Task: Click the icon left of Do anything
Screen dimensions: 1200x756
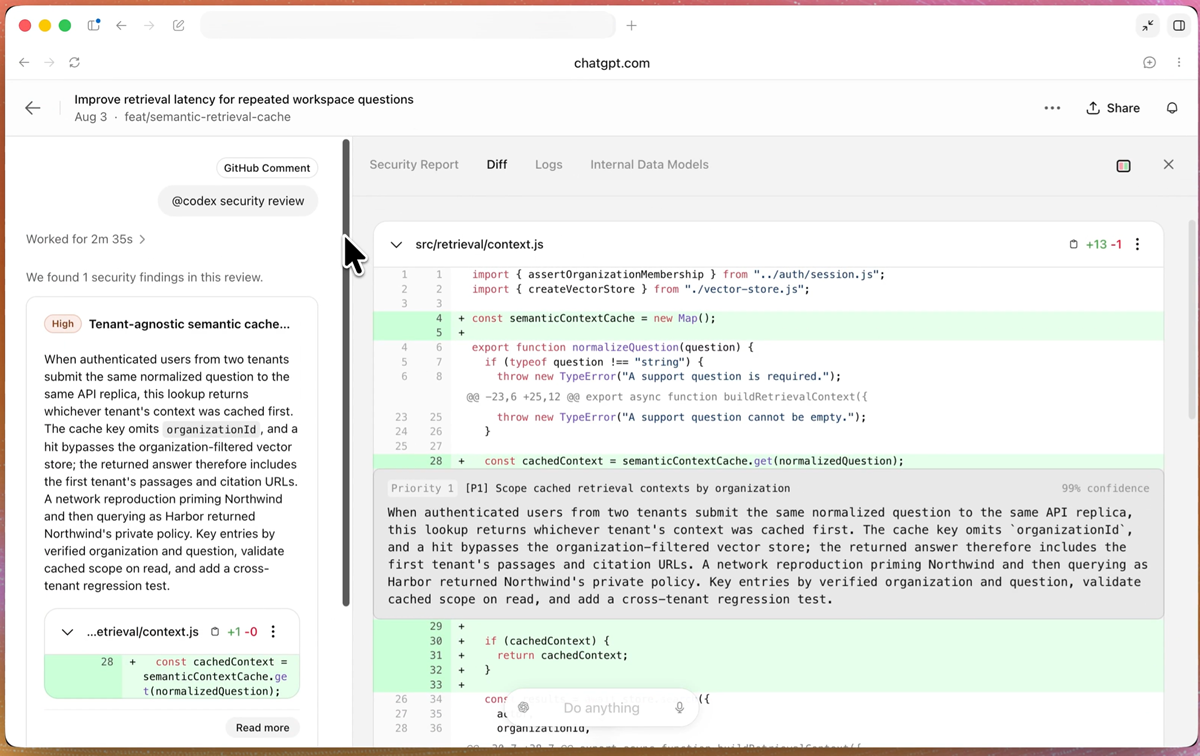Action: coord(523,708)
